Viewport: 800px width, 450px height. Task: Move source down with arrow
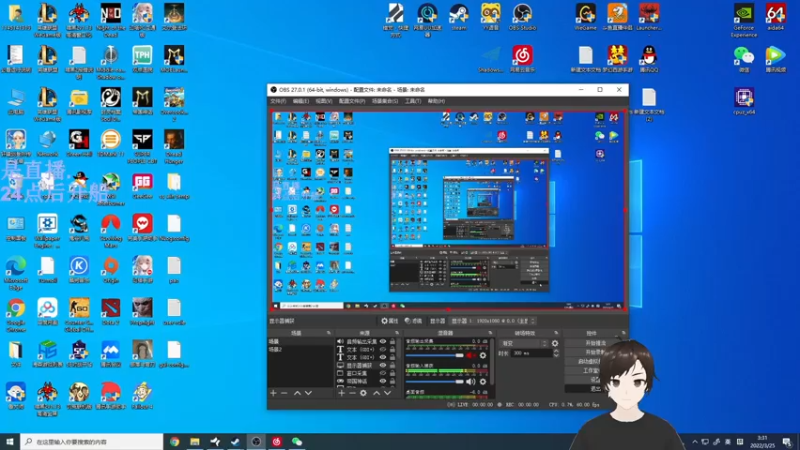pos(387,393)
